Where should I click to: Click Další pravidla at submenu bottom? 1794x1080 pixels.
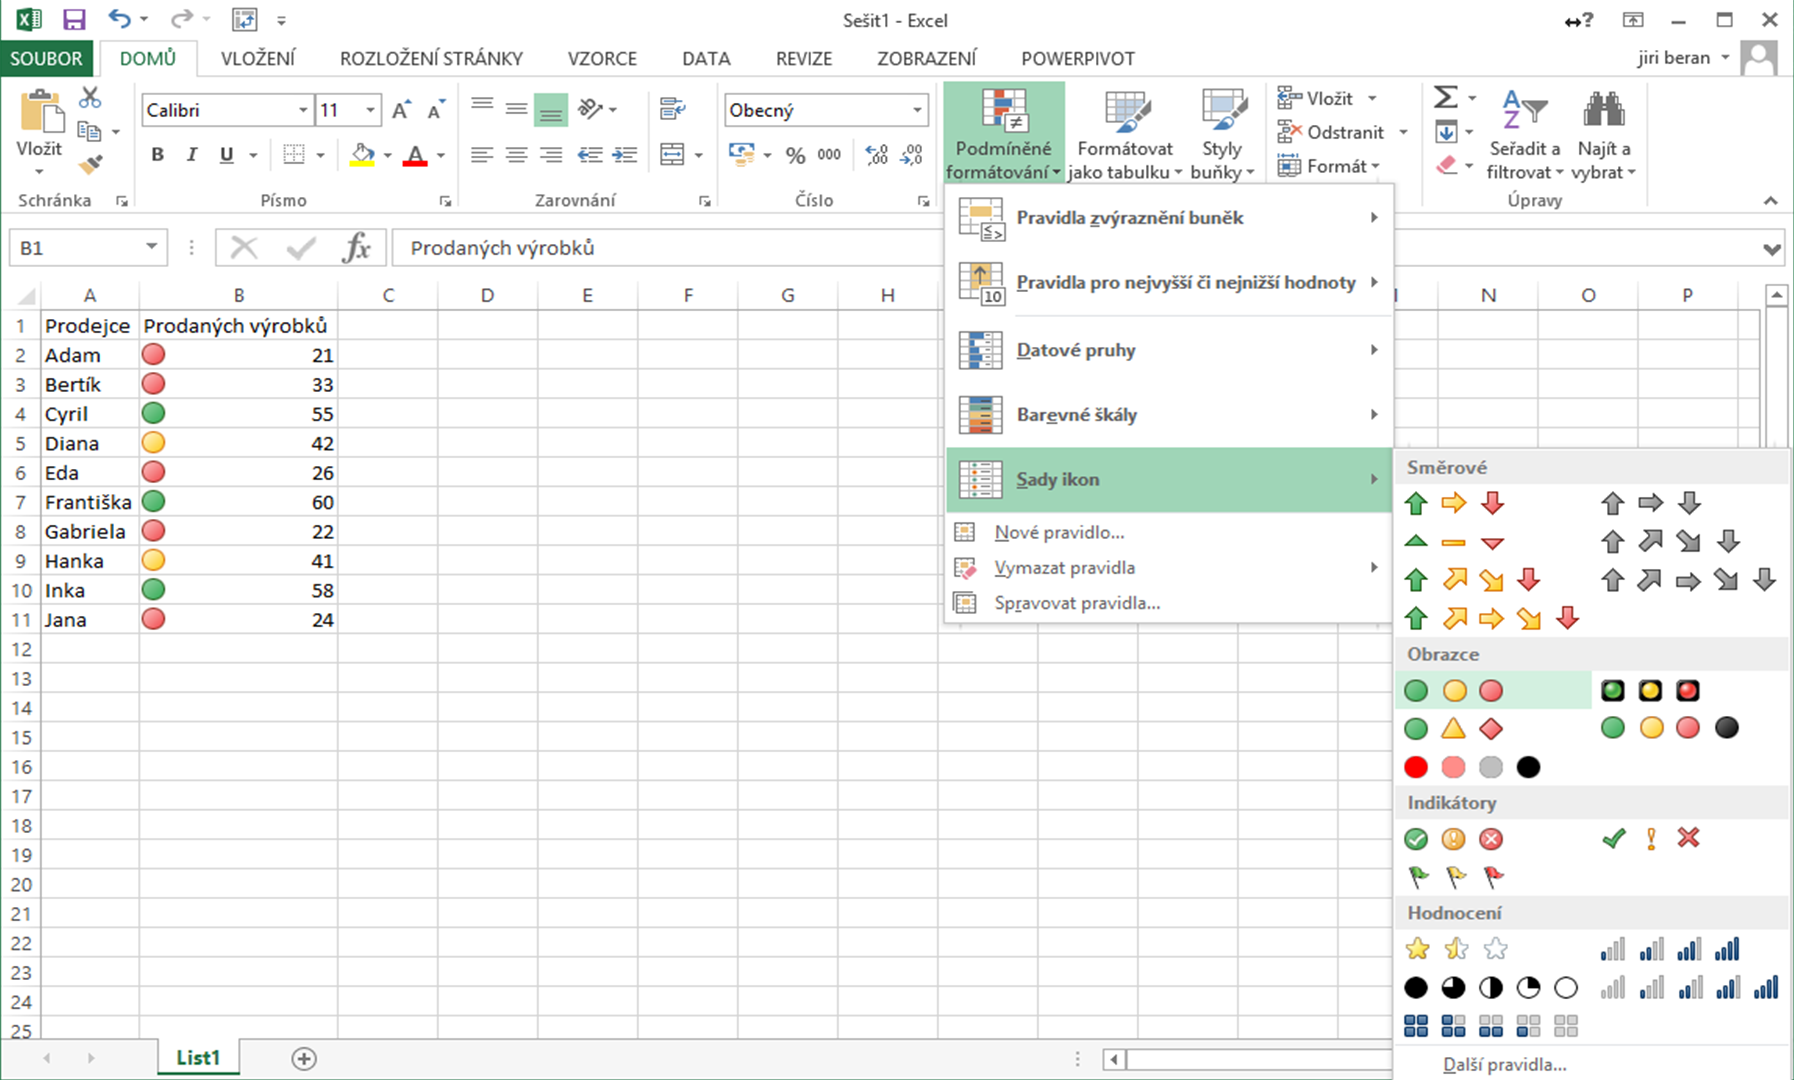tap(1504, 1064)
